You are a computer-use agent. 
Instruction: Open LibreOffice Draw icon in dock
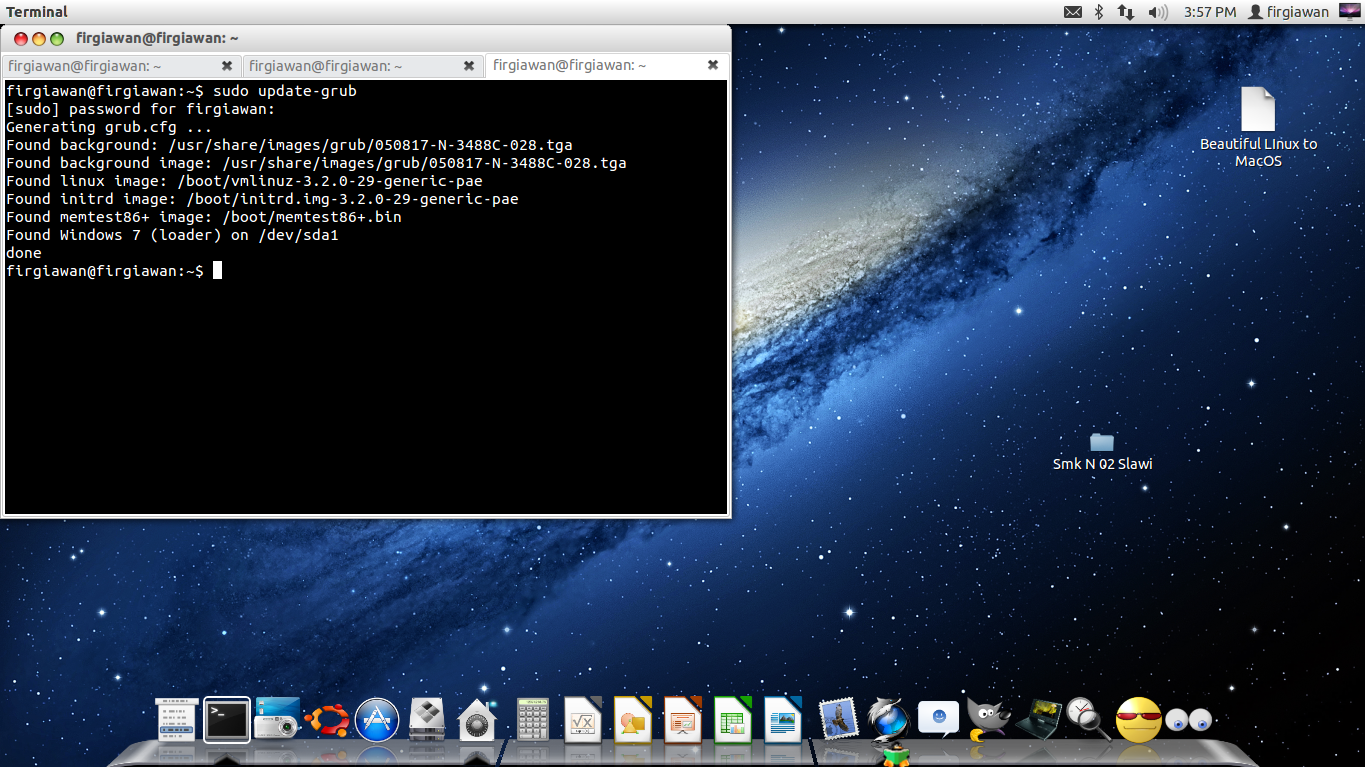click(633, 720)
